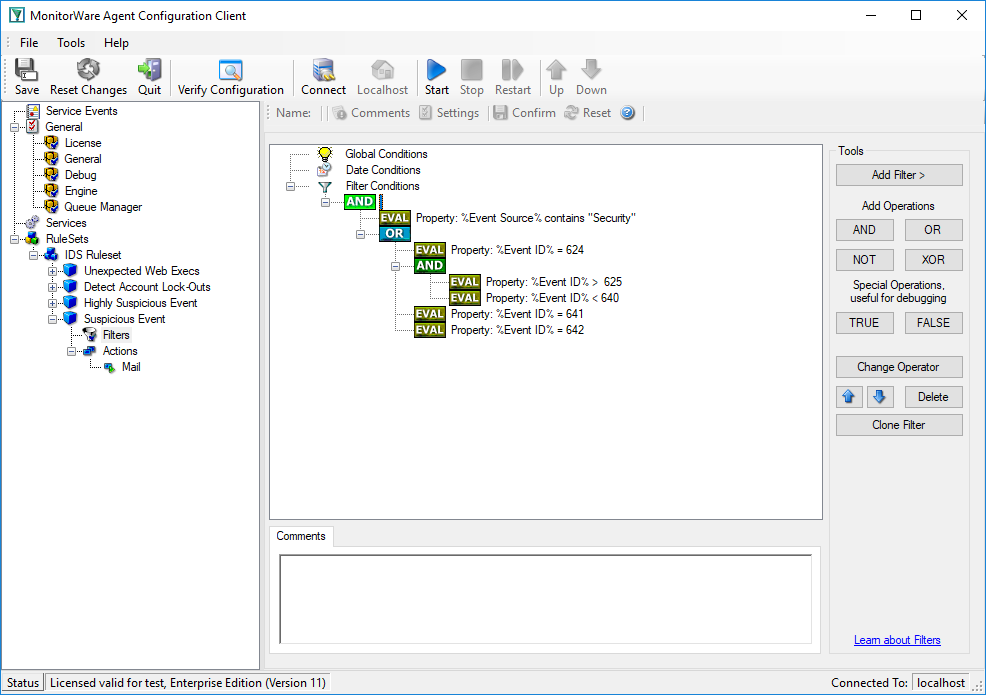Select EVAL node for Event Source contains Security
986x695 pixels.
(x=394, y=218)
